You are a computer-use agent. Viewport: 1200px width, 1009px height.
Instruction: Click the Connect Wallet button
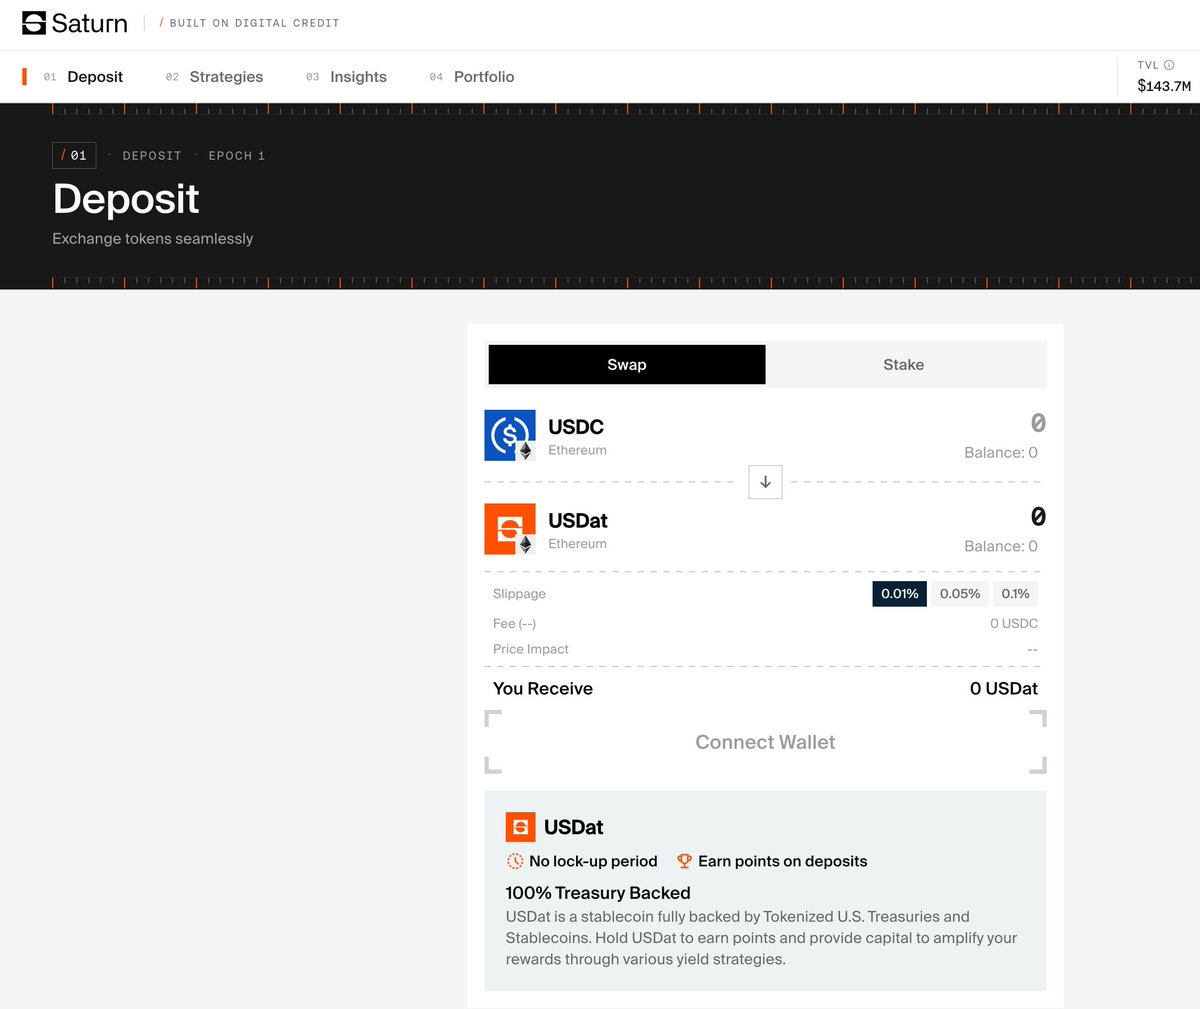click(x=765, y=742)
